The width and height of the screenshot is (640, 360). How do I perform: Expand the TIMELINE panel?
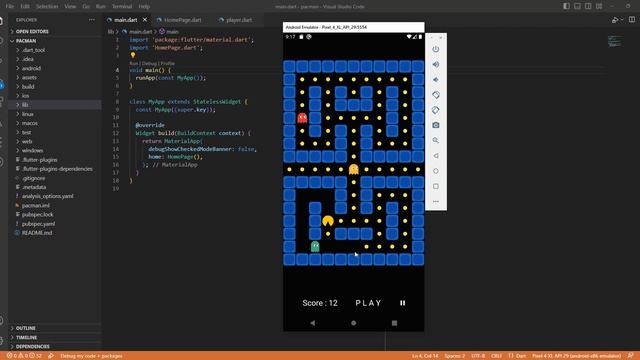[x=55, y=338]
